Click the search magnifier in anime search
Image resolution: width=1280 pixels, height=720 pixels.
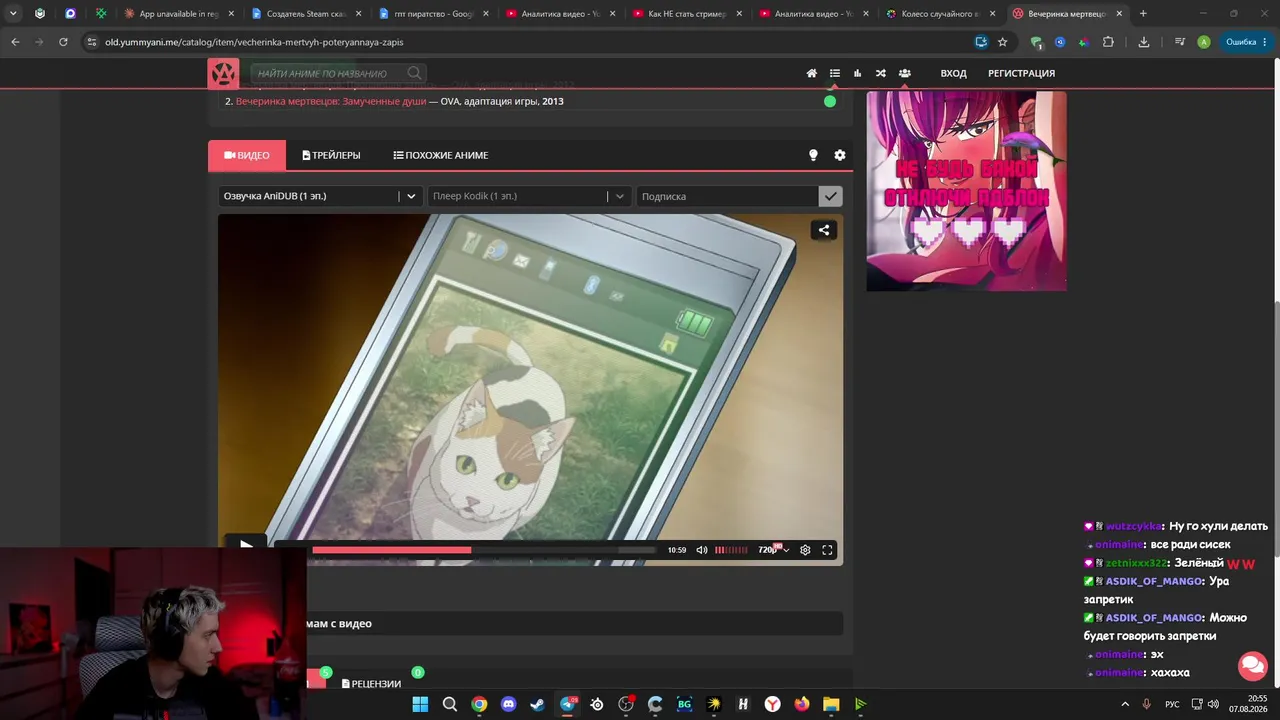point(414,73)
